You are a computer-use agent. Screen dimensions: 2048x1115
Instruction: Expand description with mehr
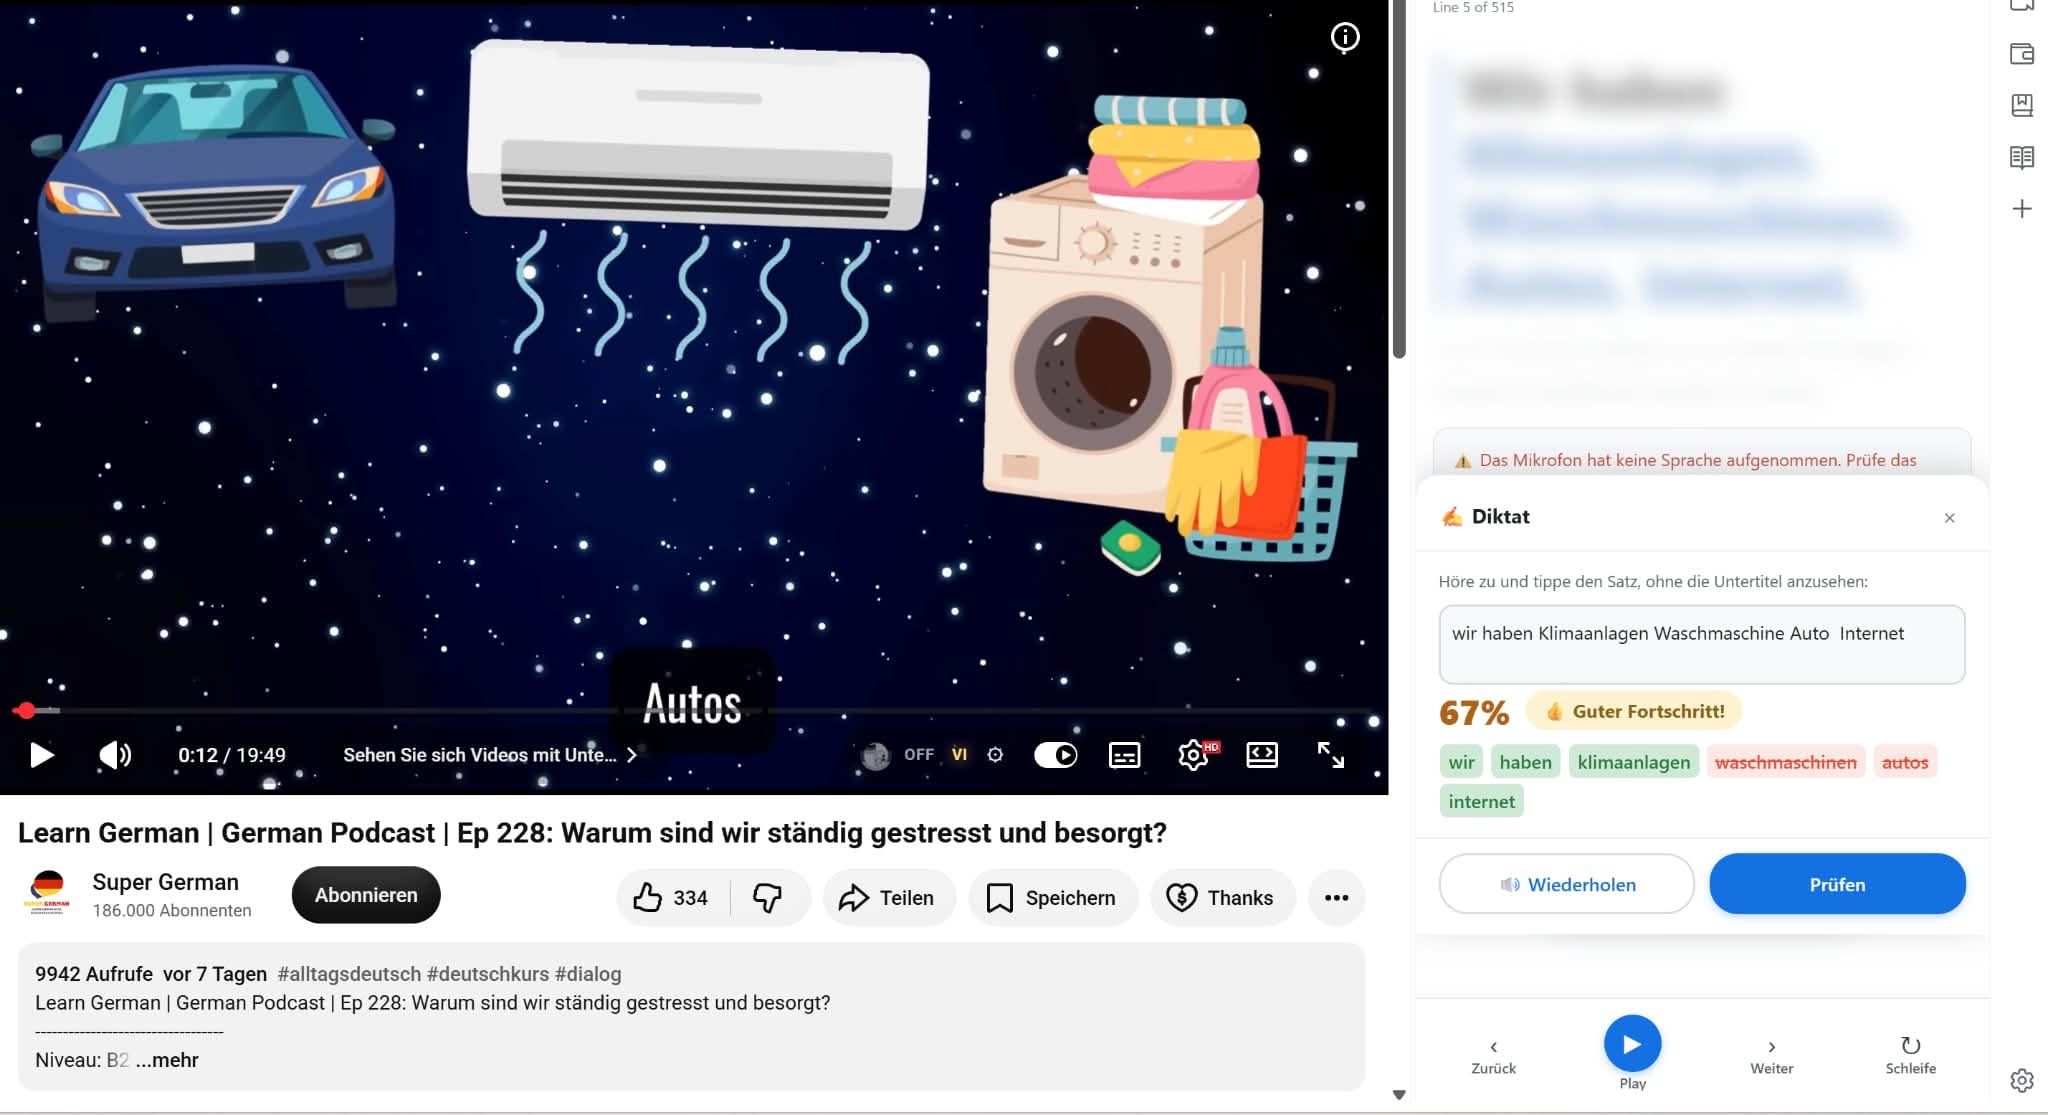click(167, 1060)
